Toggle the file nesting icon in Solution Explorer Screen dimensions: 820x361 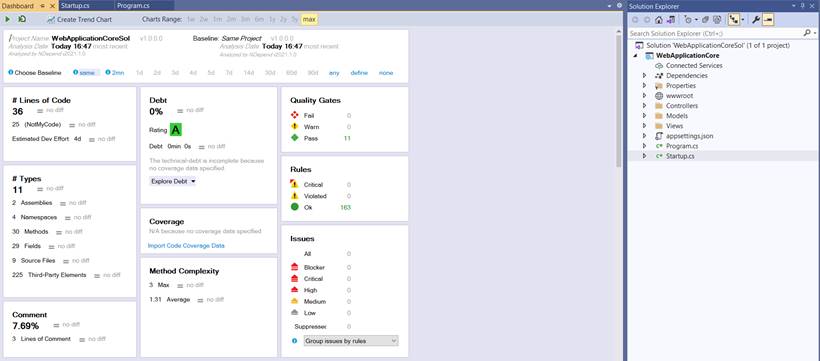[734, 20]
